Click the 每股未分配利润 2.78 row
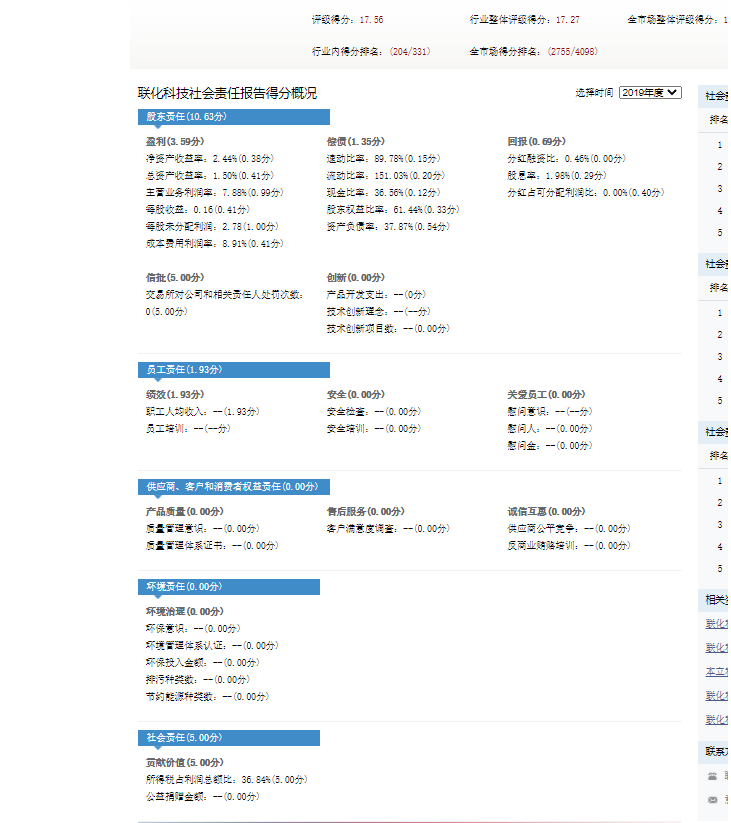 click(x=212, y=227)
